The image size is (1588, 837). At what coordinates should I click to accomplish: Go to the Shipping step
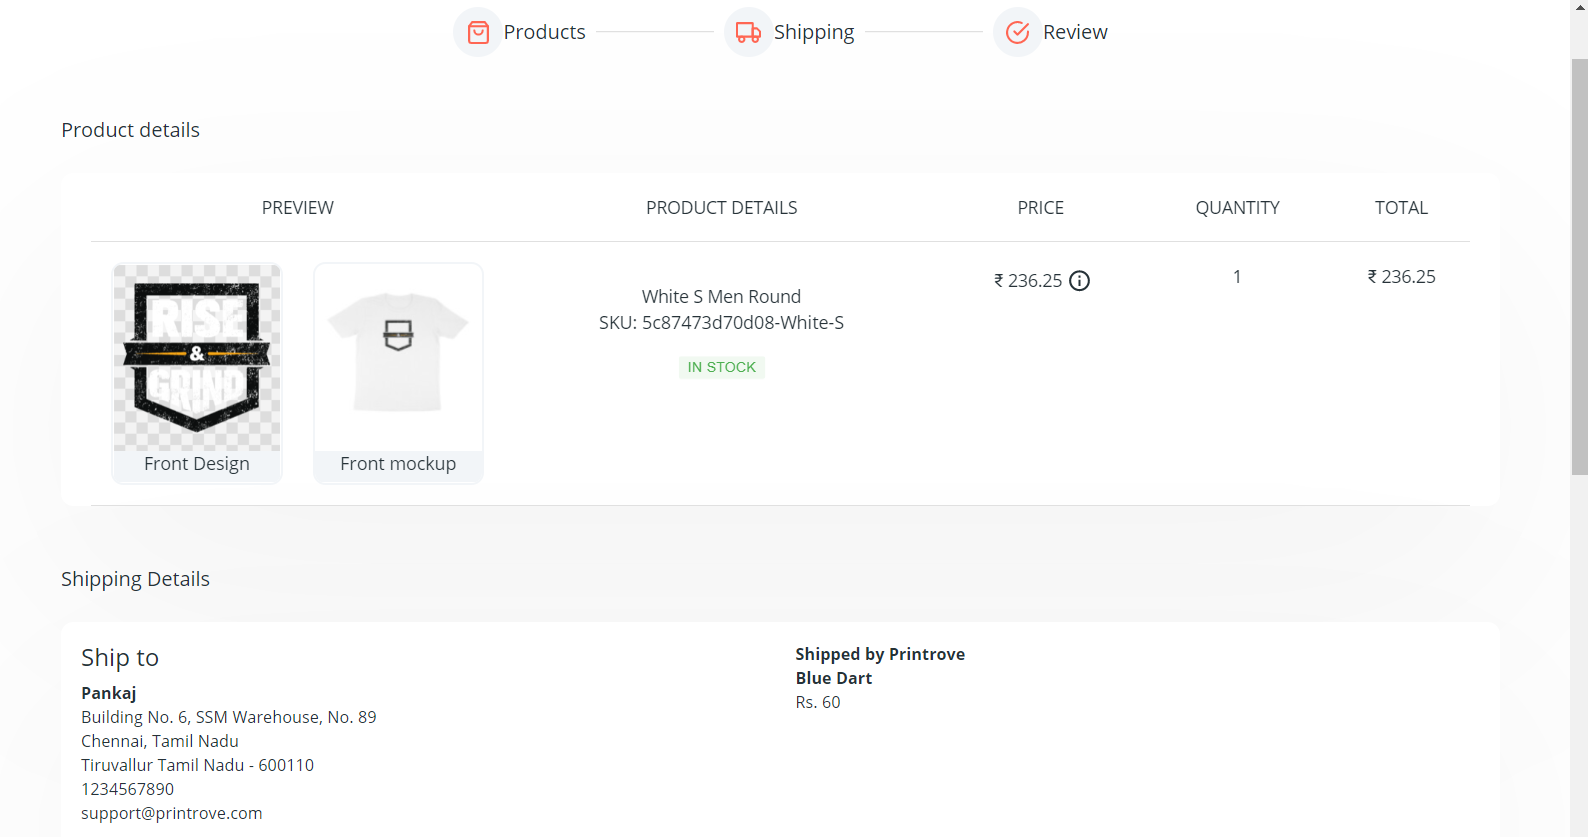tap(814, 32)
